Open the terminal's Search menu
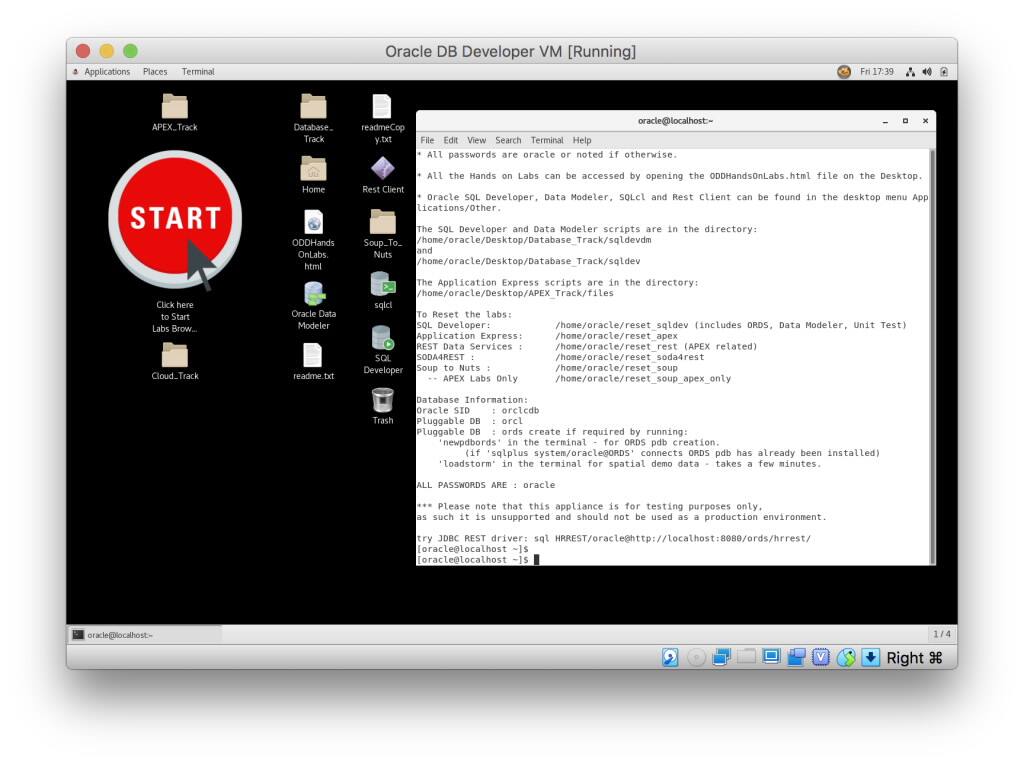The width and height of the screenshot is (1024, 764). point(508,141)
